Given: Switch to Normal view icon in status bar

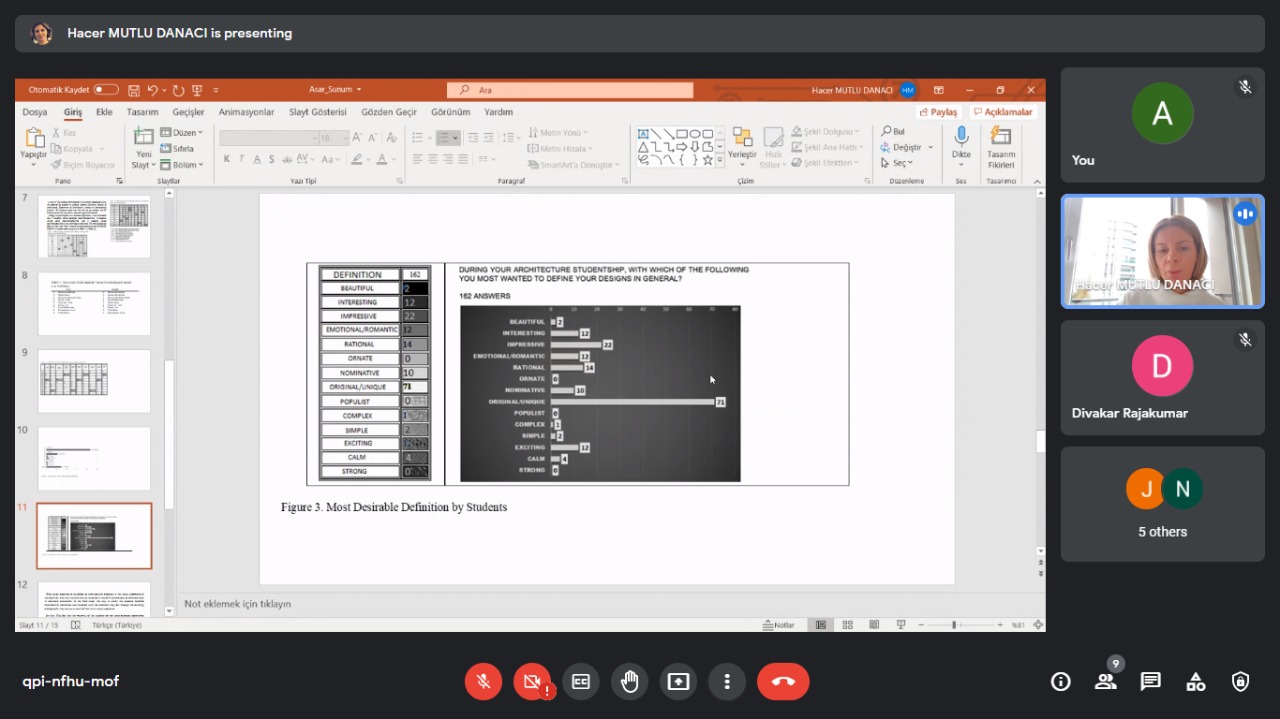Looking at the screenshot, I should click(x=821, y=625).
